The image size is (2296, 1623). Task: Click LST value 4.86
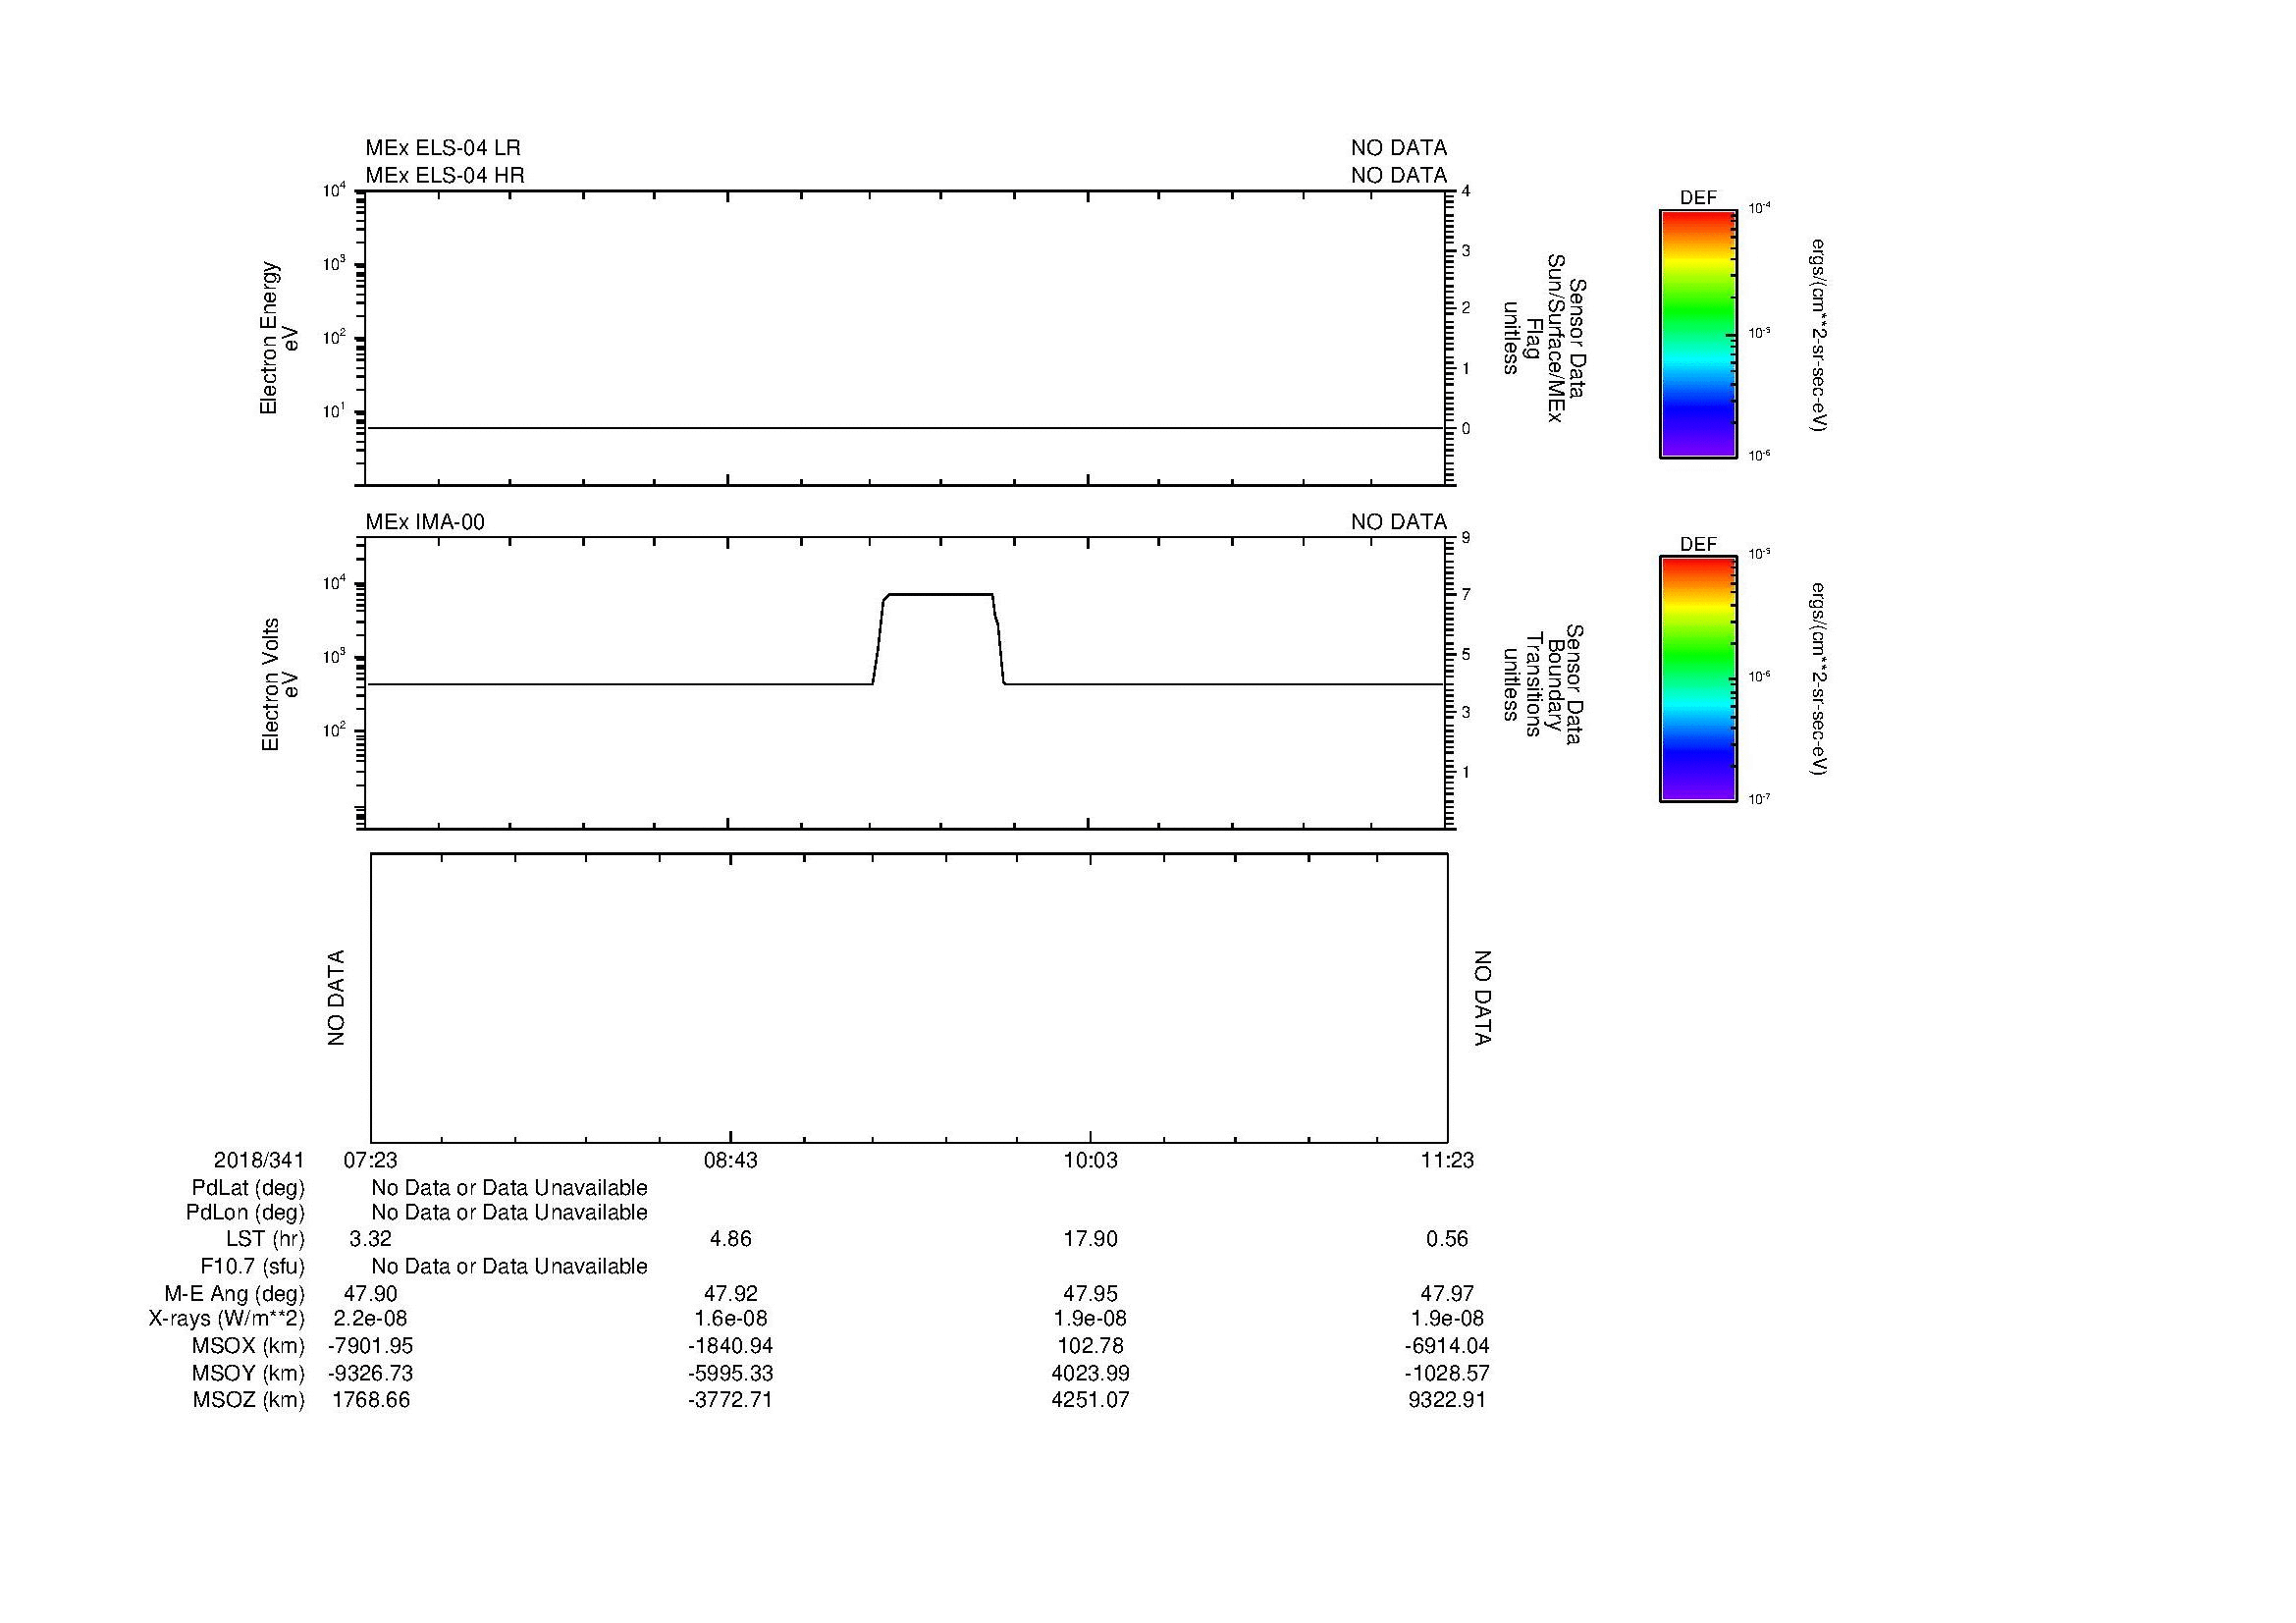tap(730, 1239)
